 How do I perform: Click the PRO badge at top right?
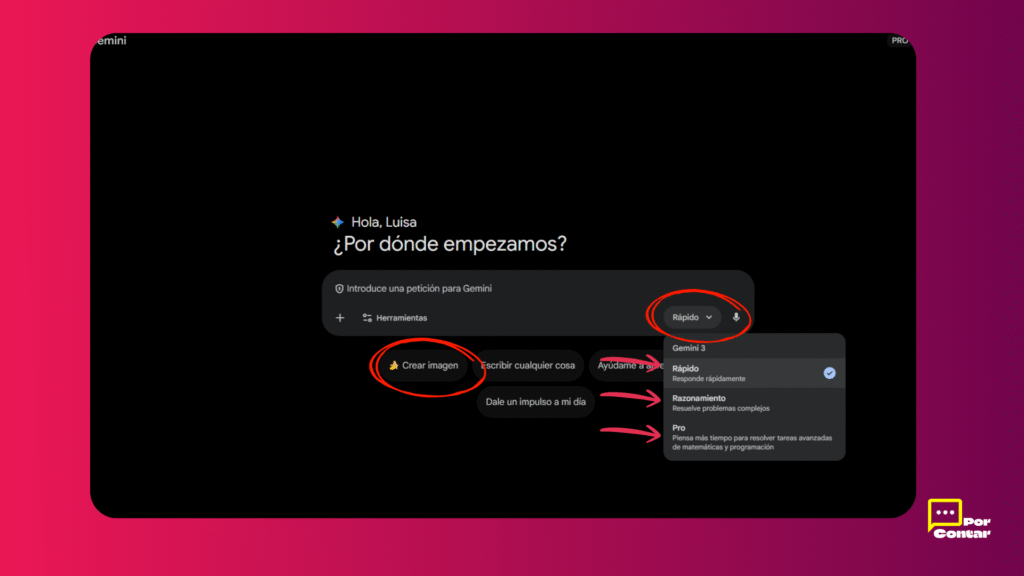click(899, 41)
